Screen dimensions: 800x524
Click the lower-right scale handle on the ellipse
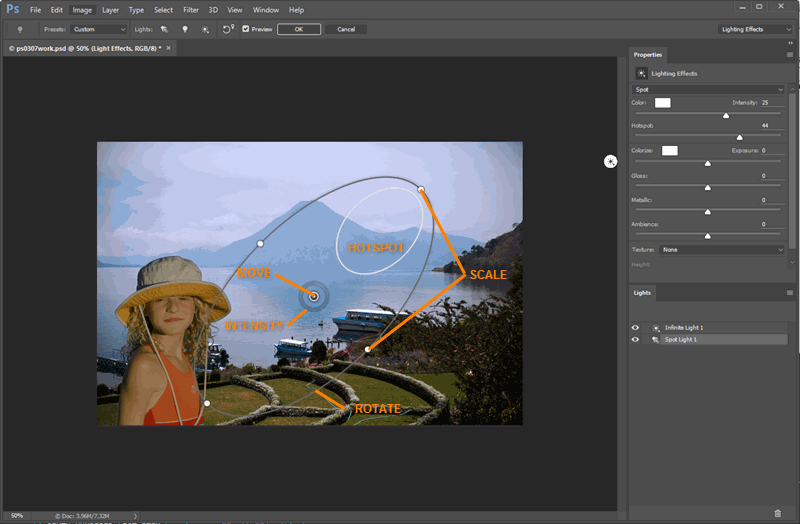367,350
